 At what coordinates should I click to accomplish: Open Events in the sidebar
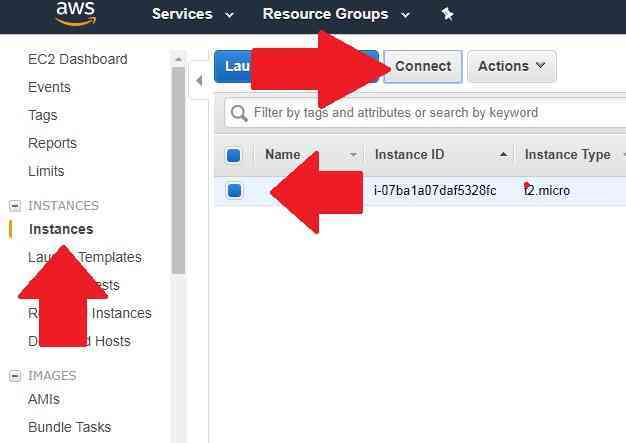49,87
